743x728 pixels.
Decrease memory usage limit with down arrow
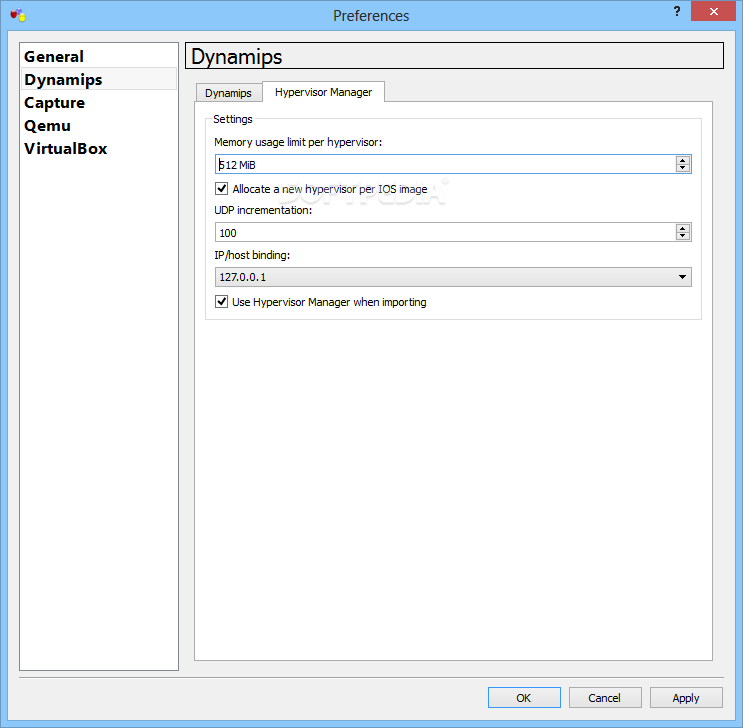(682, 168)
